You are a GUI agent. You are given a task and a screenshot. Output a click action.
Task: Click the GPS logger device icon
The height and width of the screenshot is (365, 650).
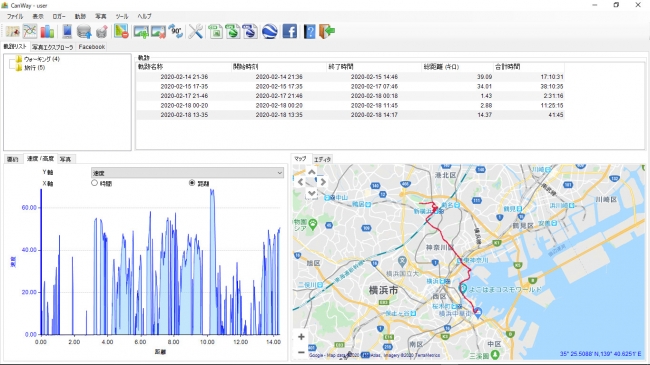click(x=67, y=32)
